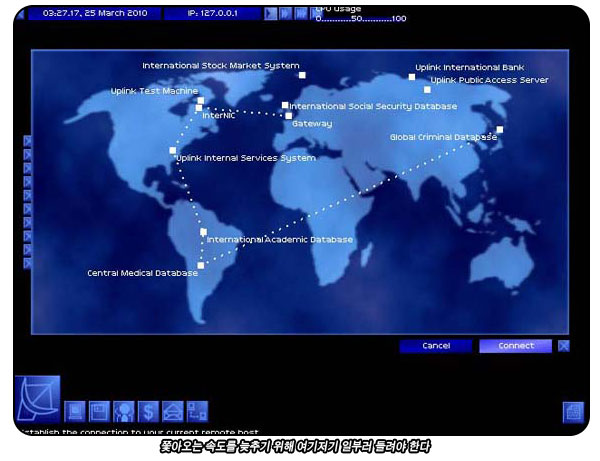
Task: Click the Connect button
Action: pyautogui.click(x=515, y=346)
